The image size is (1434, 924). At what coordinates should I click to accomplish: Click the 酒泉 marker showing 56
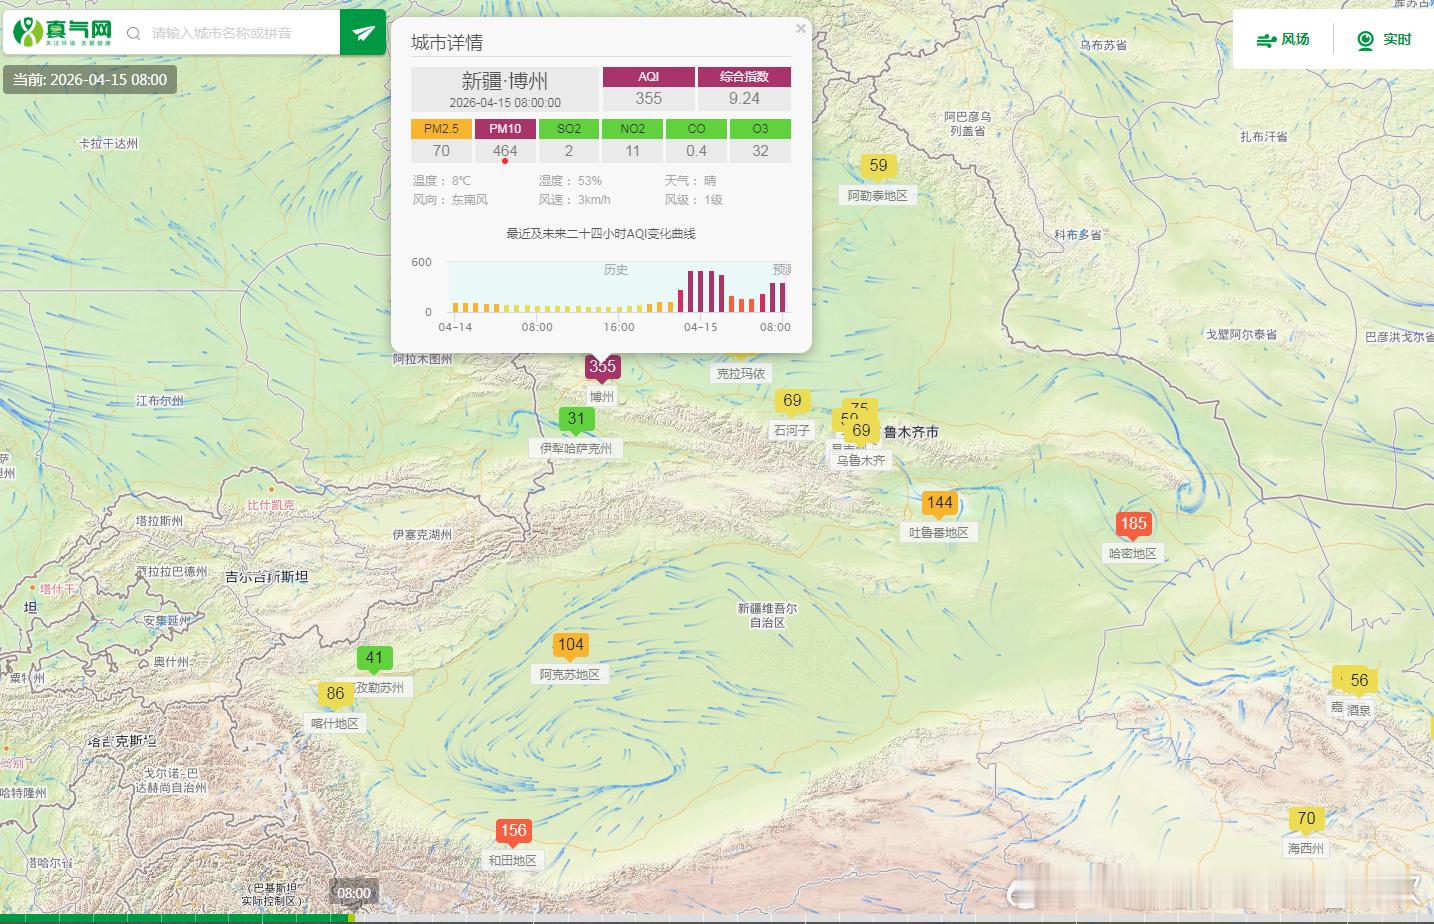(x=1359, y=681)
